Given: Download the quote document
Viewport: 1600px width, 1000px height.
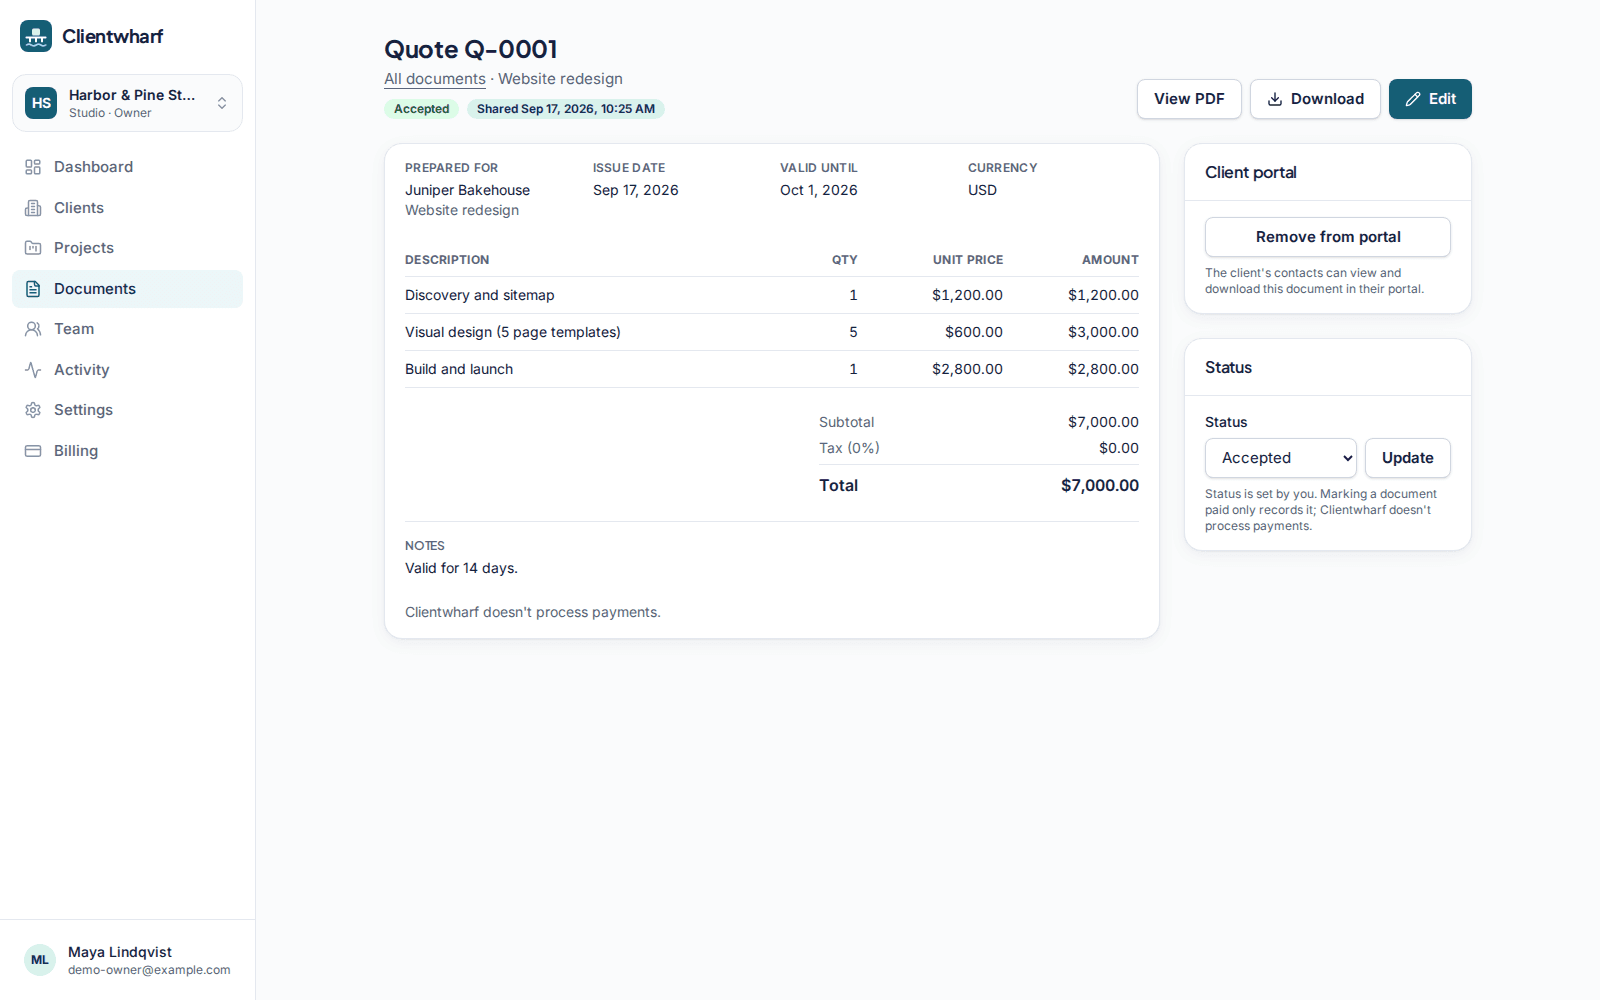Looking at the screenshot, I should (1315, 99).
